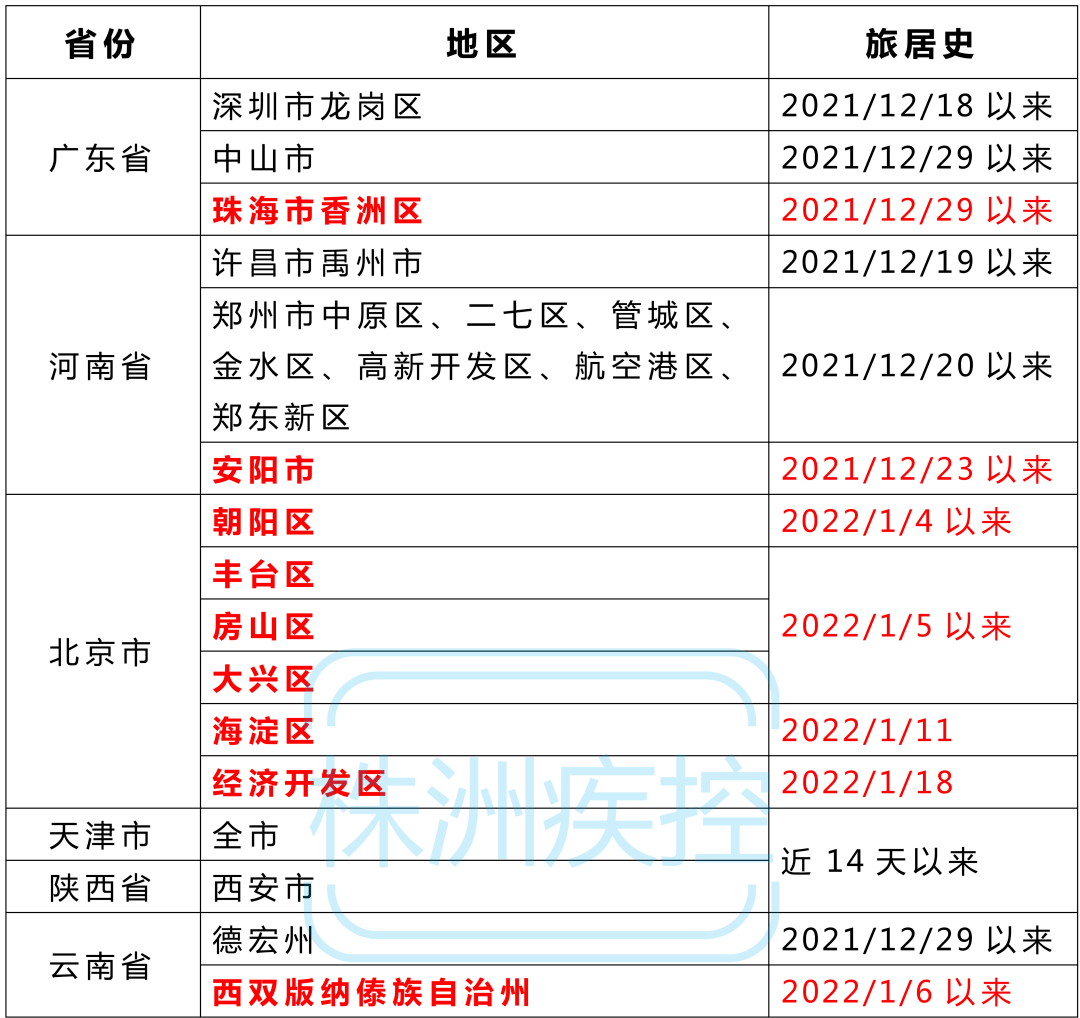Click date 2022/1/11
The height and width of the screenshot is (1018, 1080).
point(868,731)
